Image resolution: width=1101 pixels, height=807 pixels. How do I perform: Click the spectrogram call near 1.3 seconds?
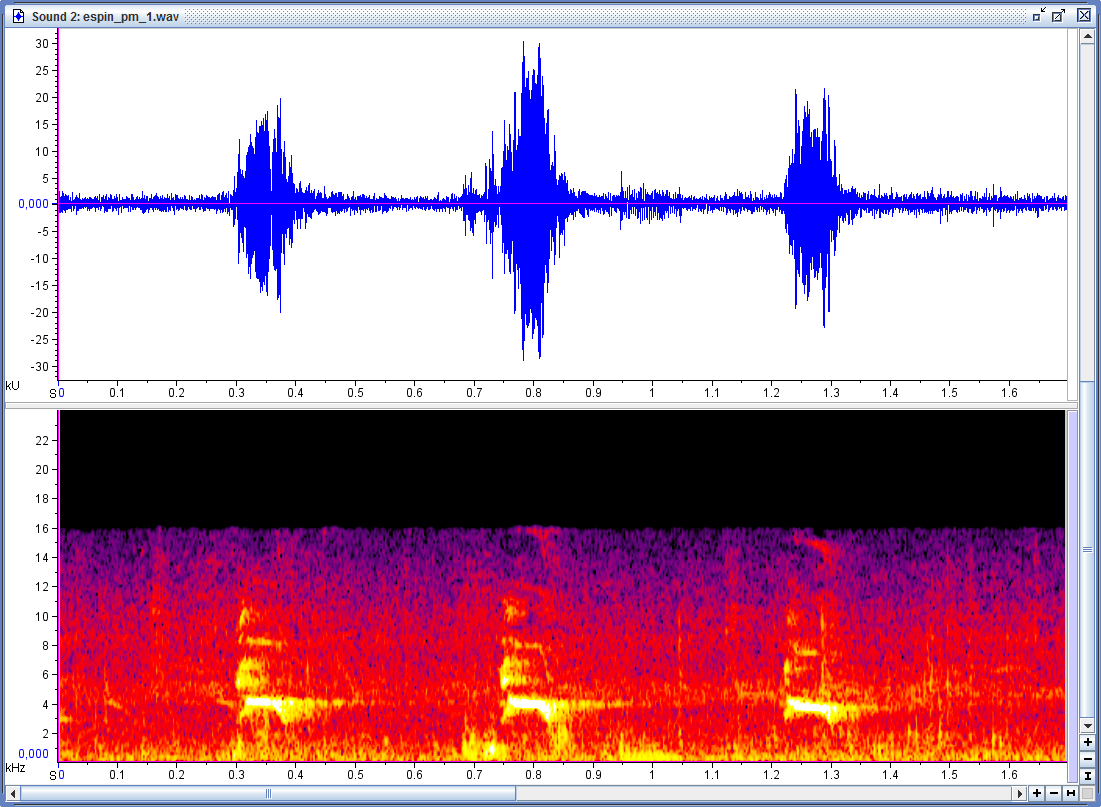click(x=810, y=706)
